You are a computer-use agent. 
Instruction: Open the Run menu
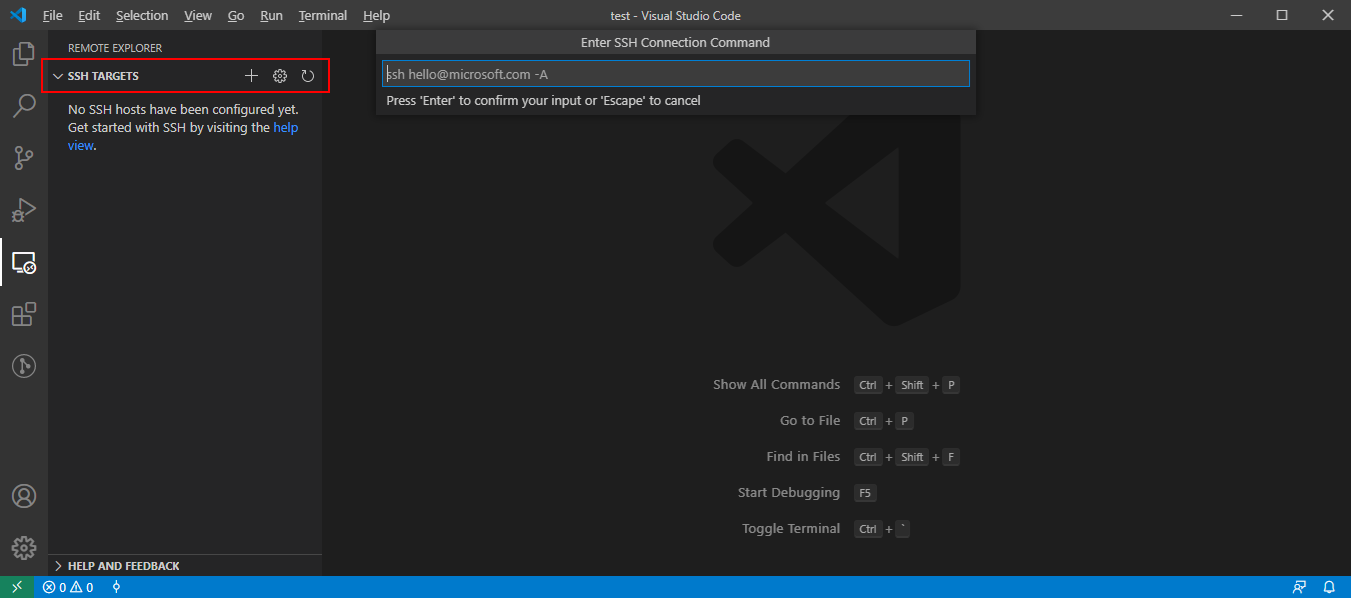tap(271, 16)
